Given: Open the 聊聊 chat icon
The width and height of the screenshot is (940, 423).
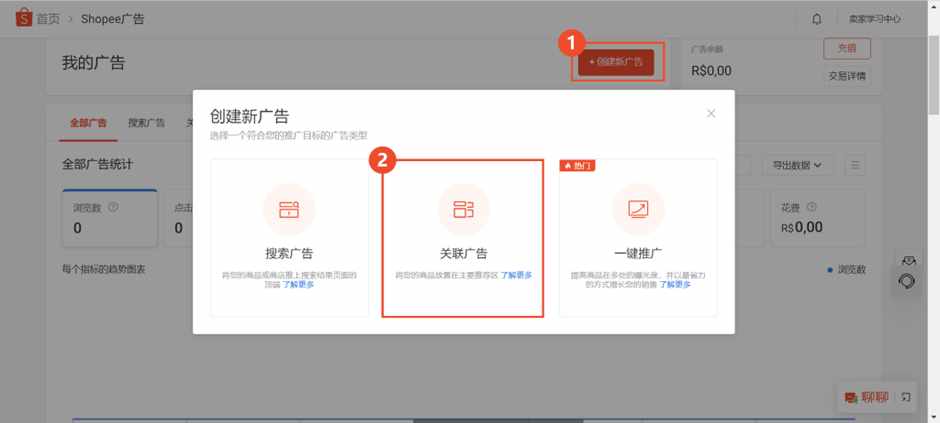Looking at the screenshot, I should tap(850, 398).
